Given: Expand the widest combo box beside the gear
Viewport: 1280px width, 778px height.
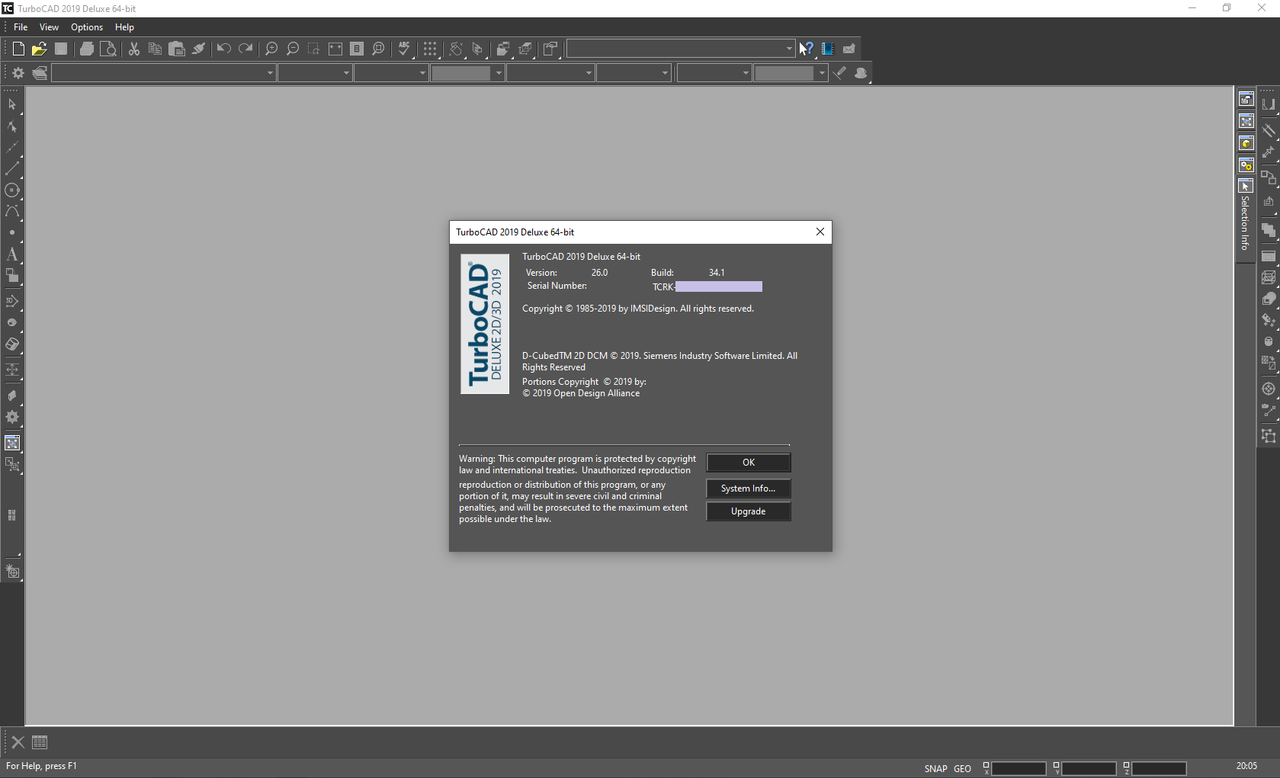Looking at the screenshot, I should (x=163, y=73).
